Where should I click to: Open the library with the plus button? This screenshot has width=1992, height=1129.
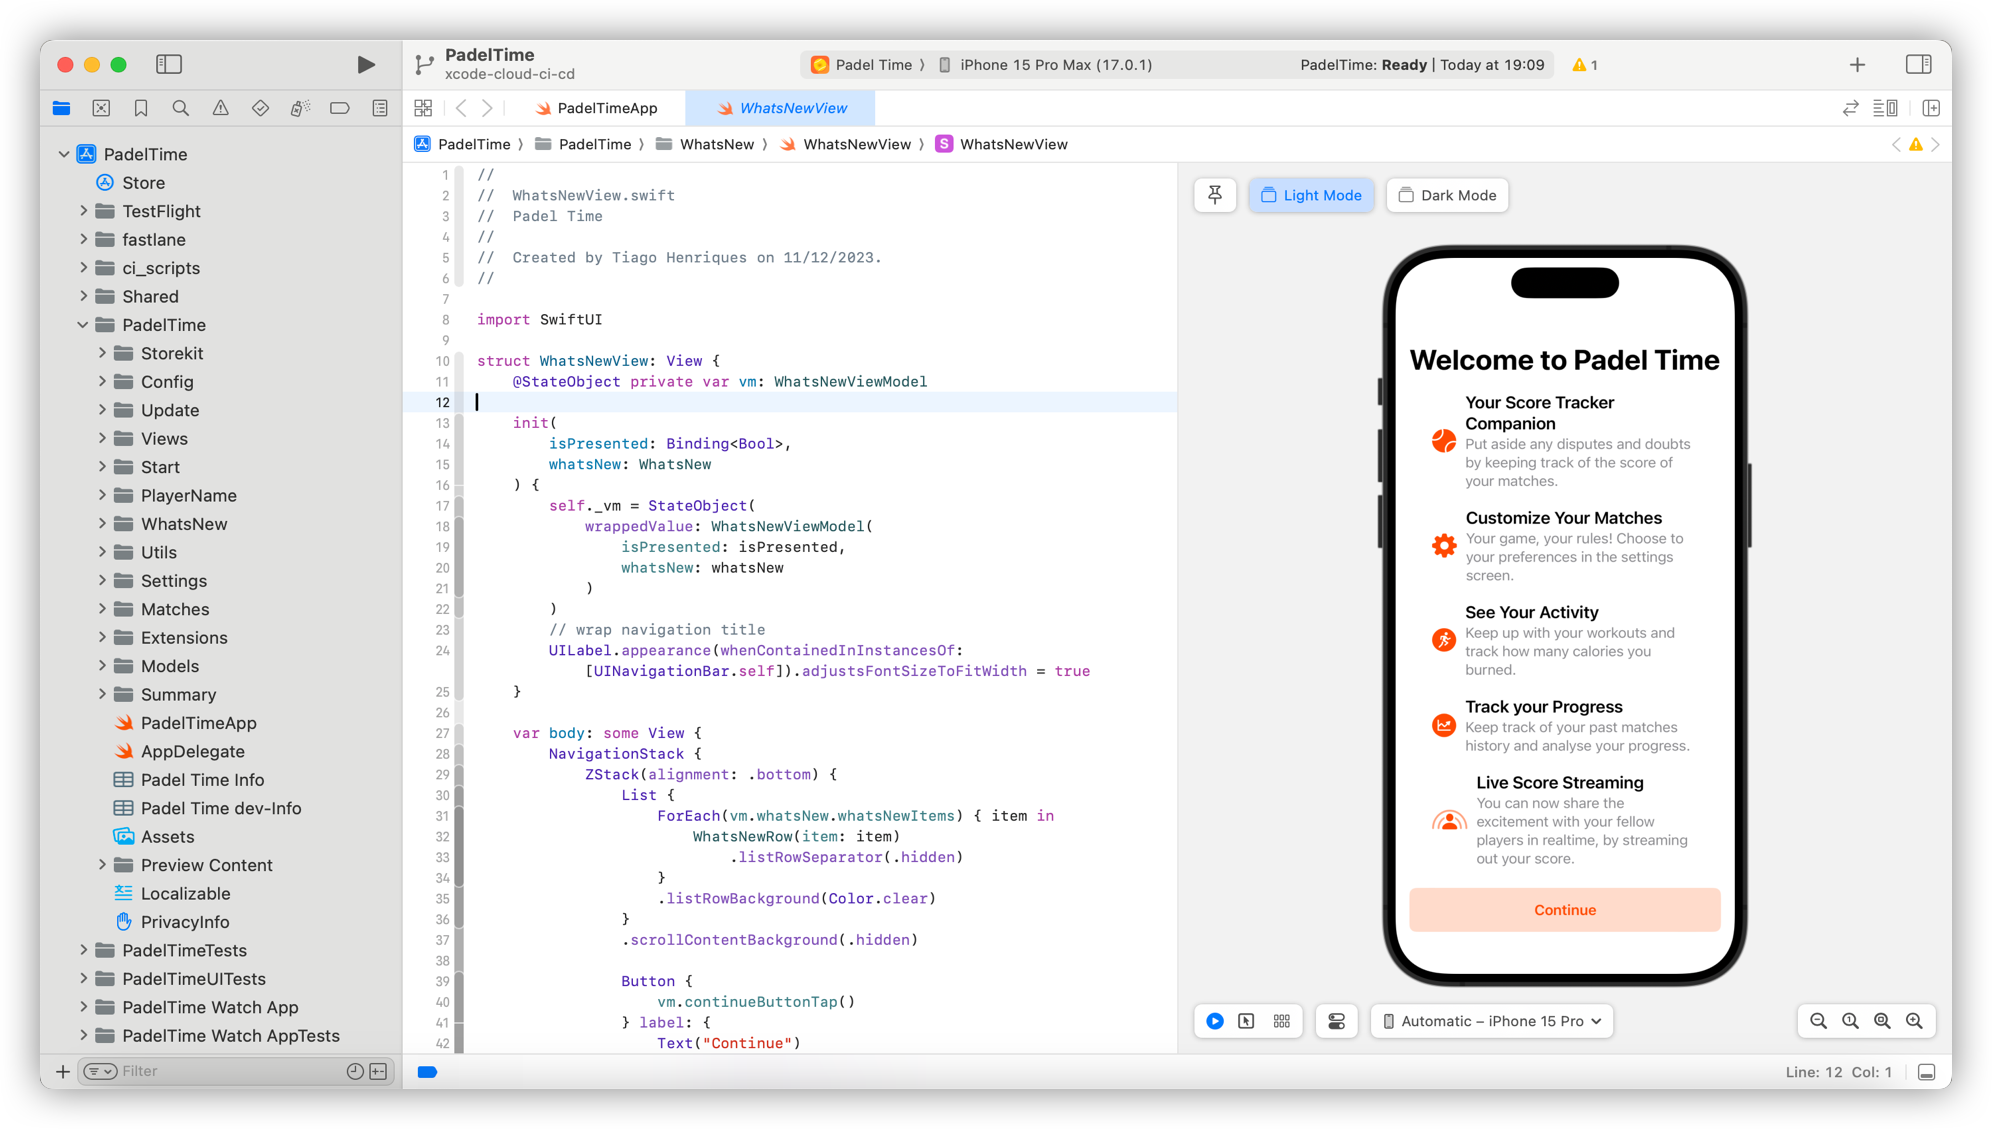(x=1857, y=65)
